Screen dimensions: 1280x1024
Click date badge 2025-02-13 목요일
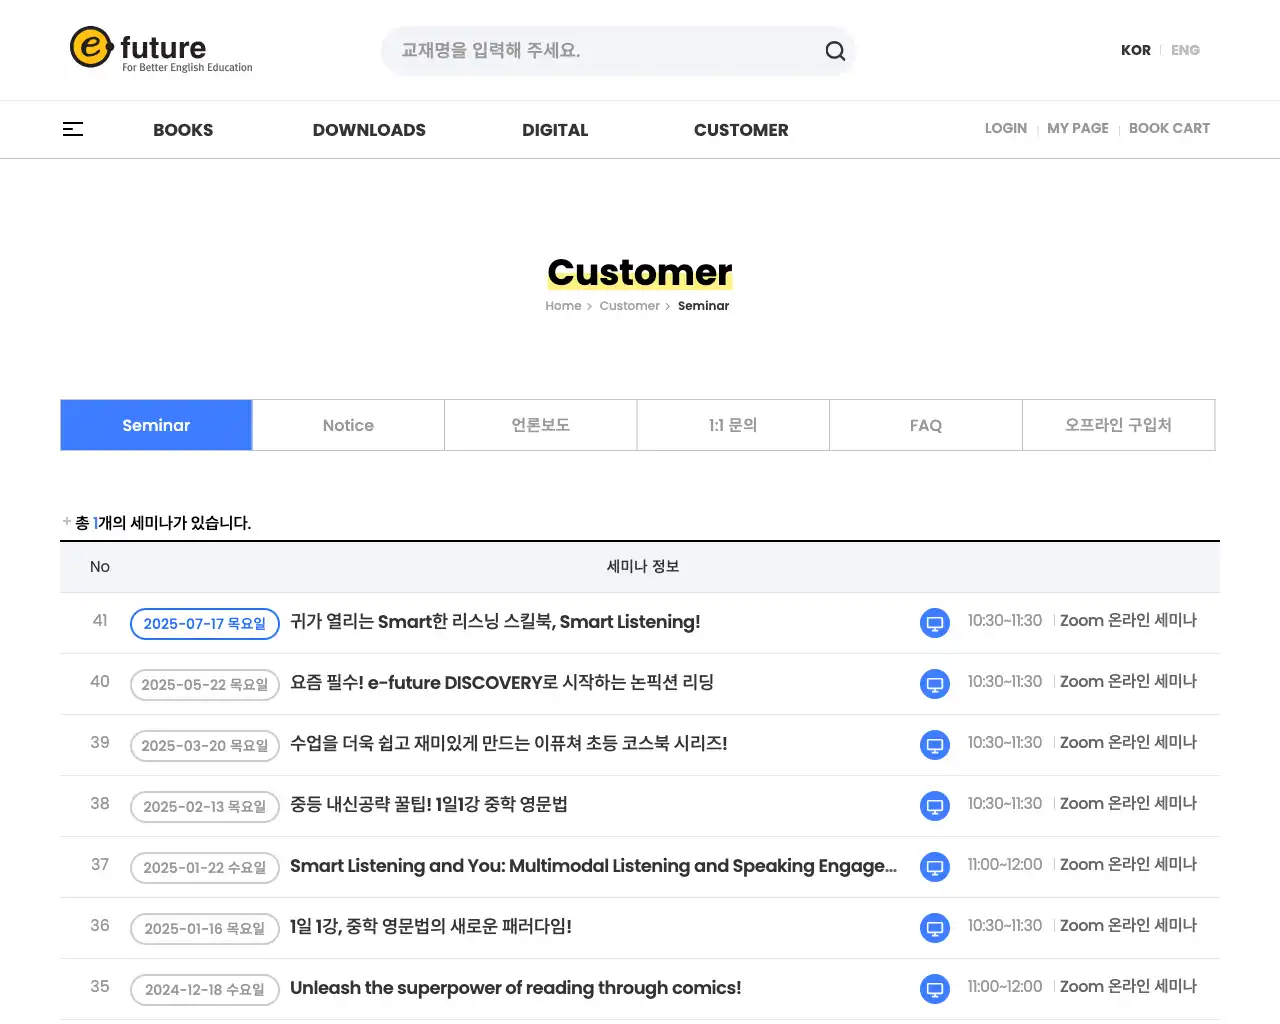point(205,807)
